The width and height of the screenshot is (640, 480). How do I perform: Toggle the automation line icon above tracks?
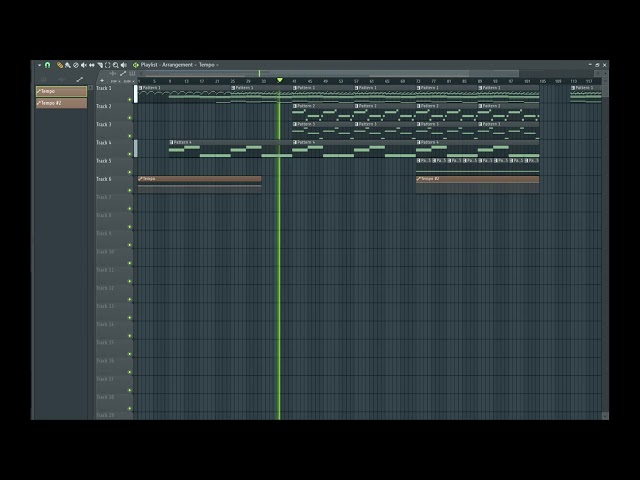tap(123, 73)
